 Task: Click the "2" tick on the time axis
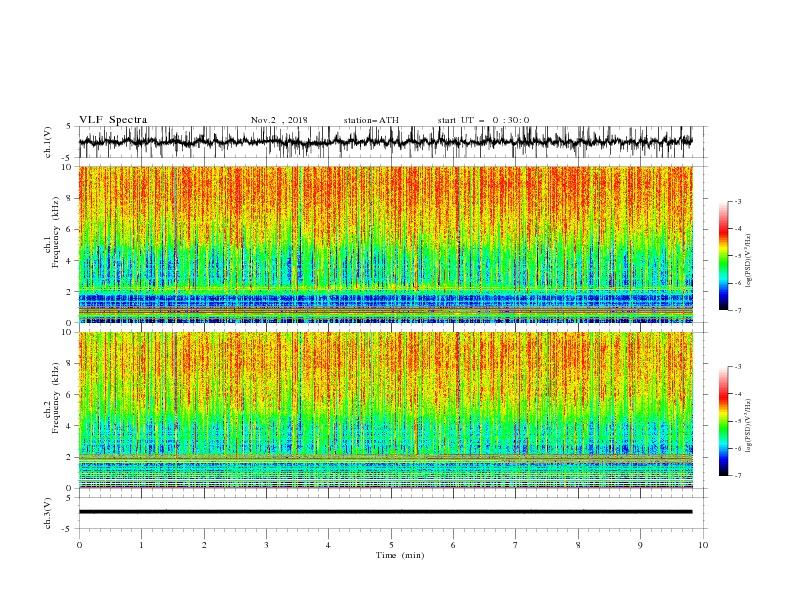204,545
